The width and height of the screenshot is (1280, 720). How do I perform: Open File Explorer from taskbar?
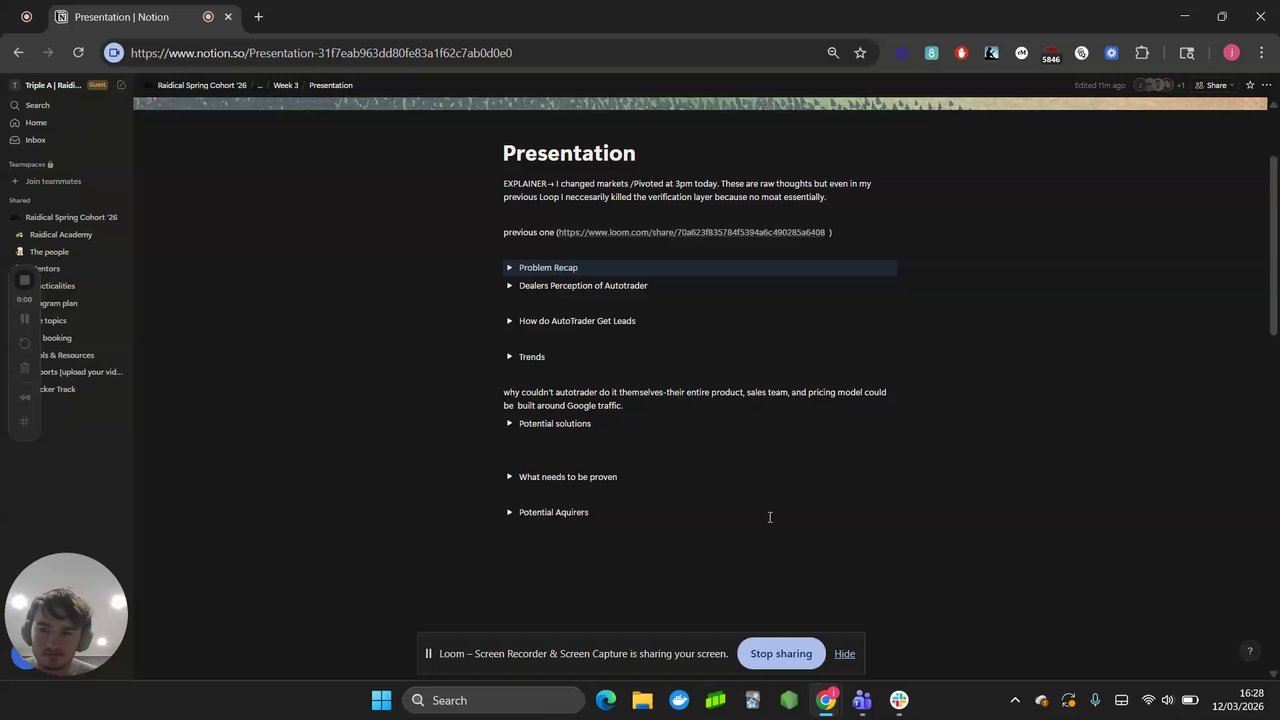[642, 700]
